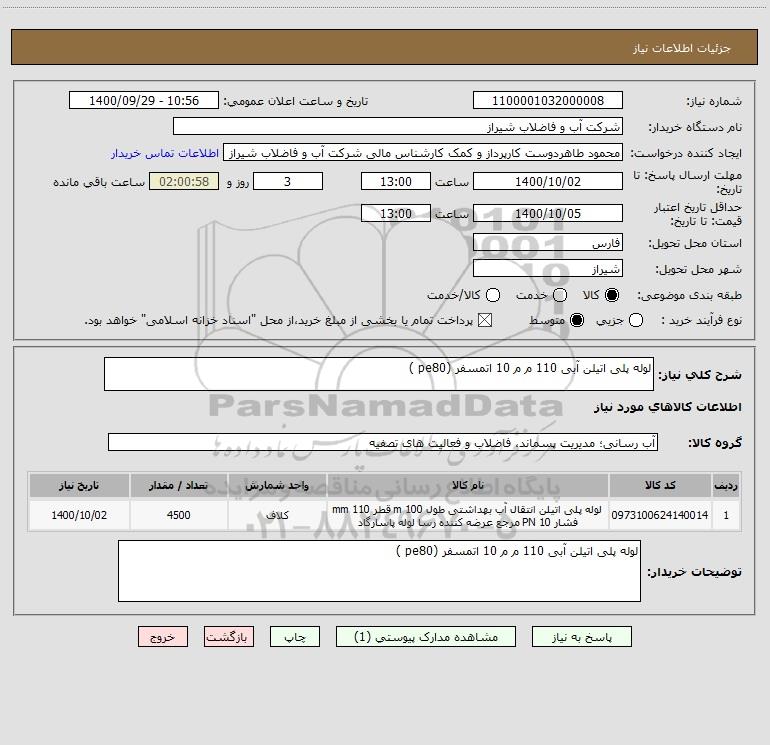770x745 pixels.
Task: Click the need date cell 1400/10/02
Action: pos(79,515)
